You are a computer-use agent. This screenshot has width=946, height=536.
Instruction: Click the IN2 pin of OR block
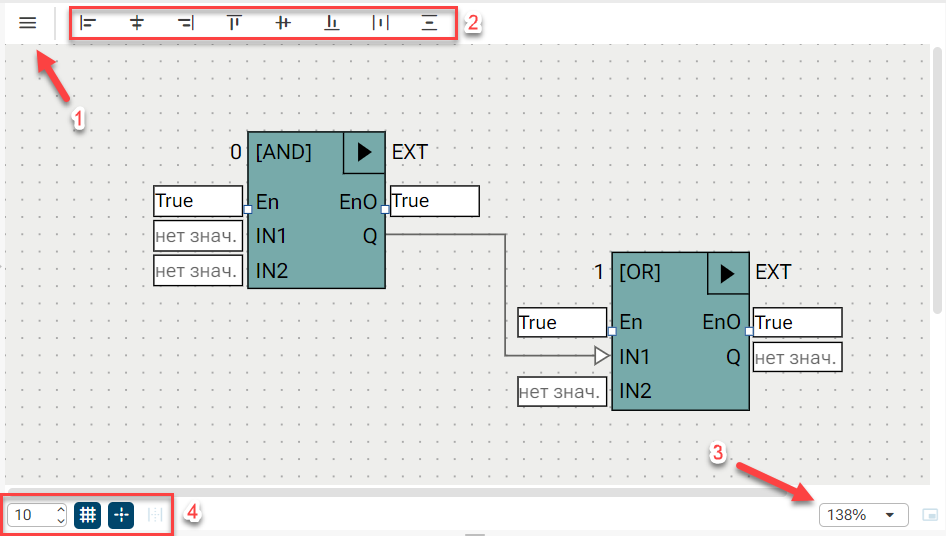pyautogui.click(x=635, y=391)
